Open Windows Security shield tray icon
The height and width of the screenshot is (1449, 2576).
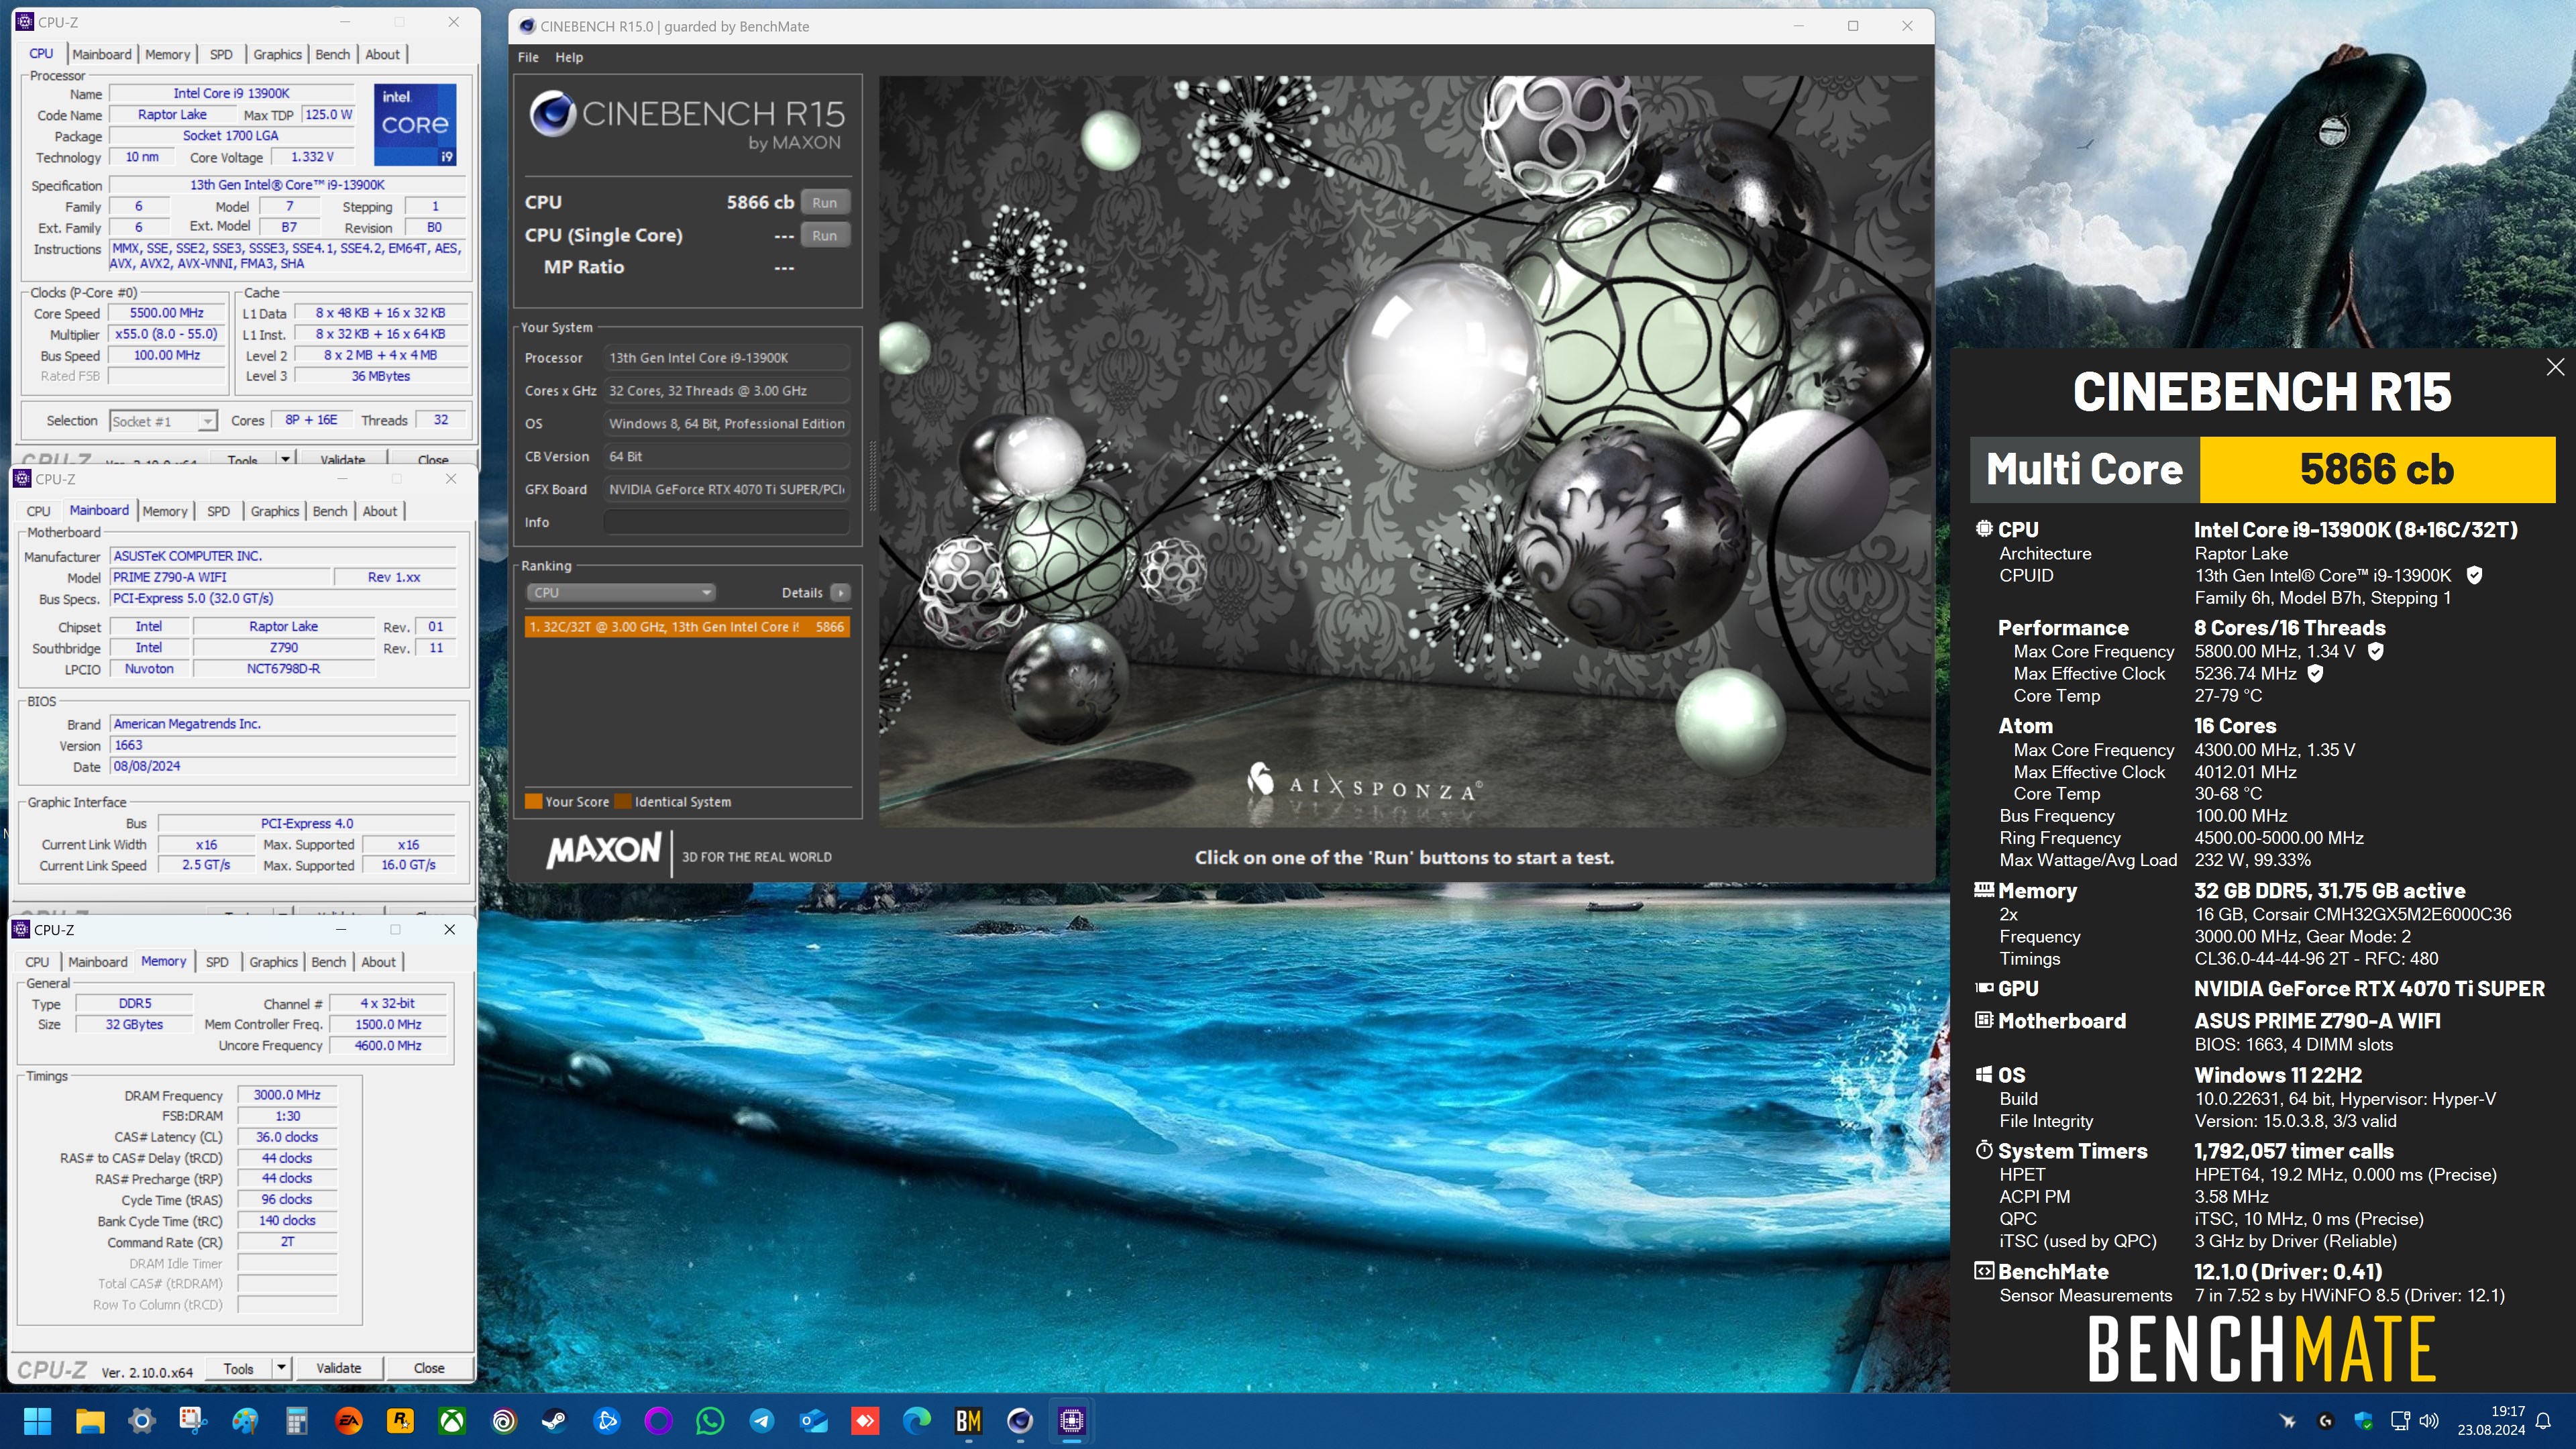[x=2363, y=1420]
